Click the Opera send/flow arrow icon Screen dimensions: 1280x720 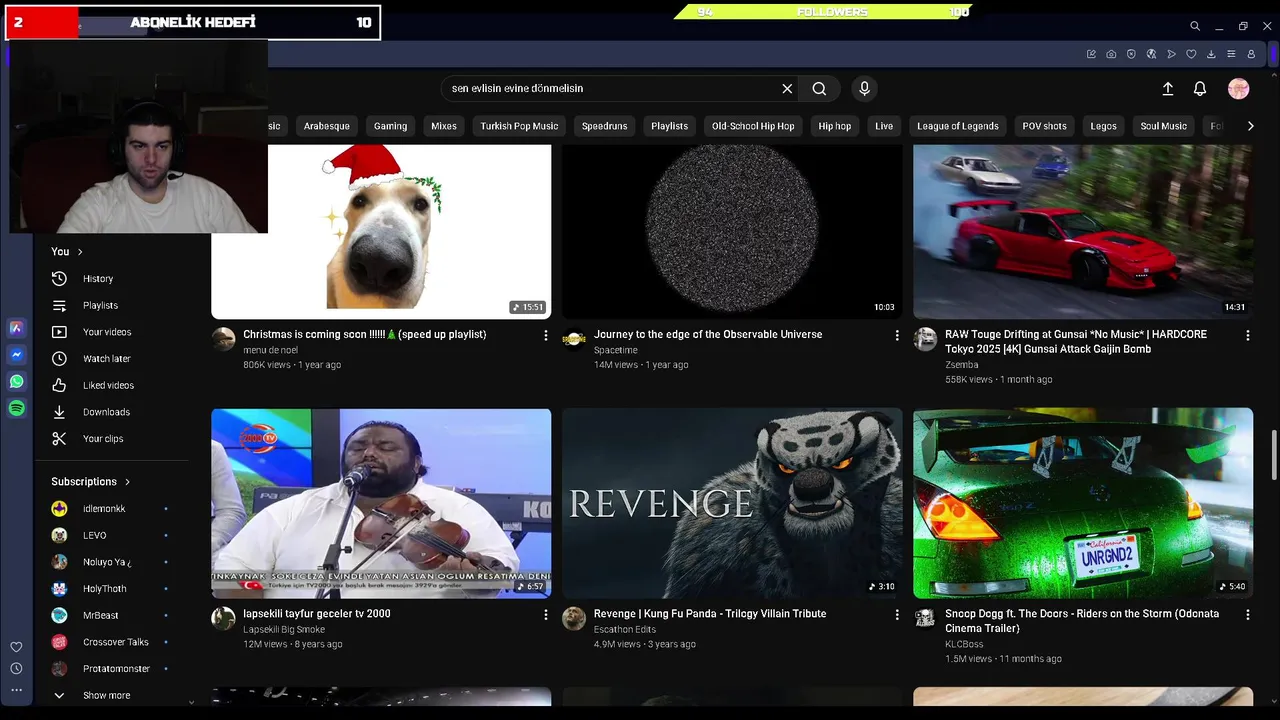pyautogui.click(x=1171, y=54)
